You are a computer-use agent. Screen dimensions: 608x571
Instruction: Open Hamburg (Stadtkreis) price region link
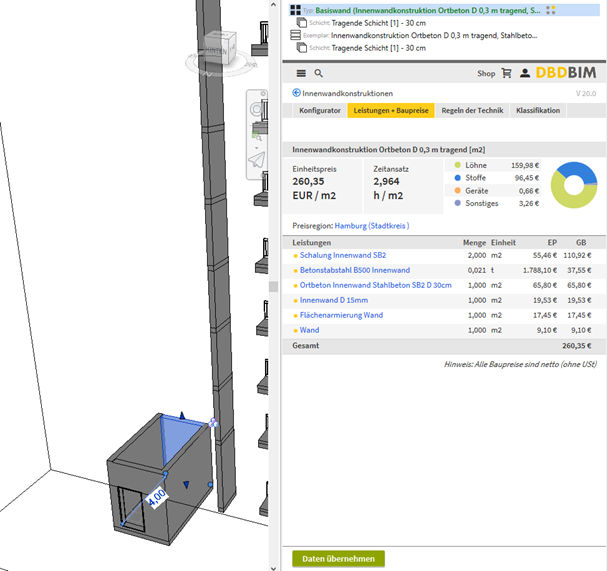coord(371,226)
